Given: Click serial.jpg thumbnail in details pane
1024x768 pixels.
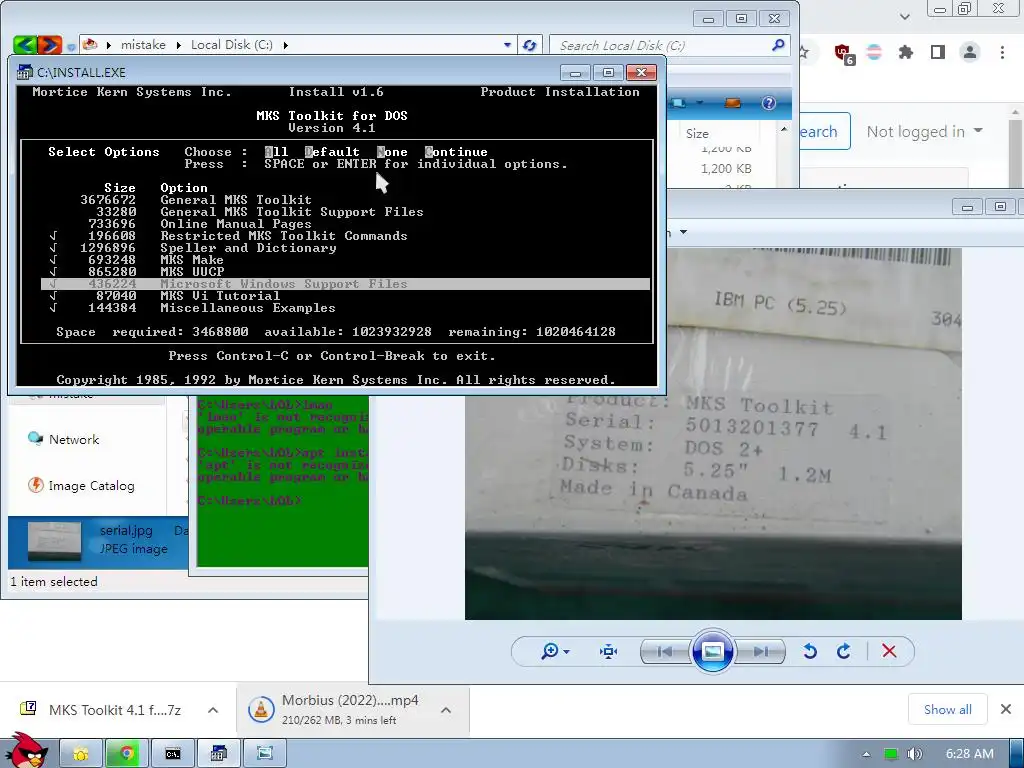Looking at the screenshot, I should click(x=54, y=541).
